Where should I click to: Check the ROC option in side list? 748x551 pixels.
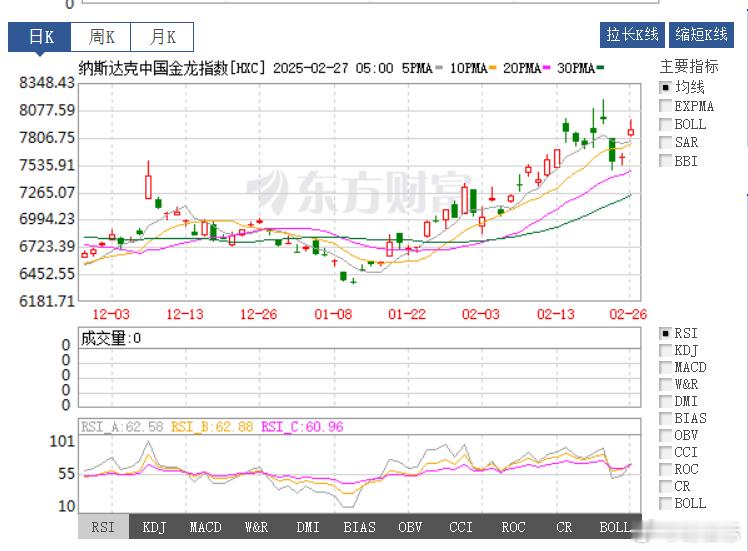(x=665, y=469)
